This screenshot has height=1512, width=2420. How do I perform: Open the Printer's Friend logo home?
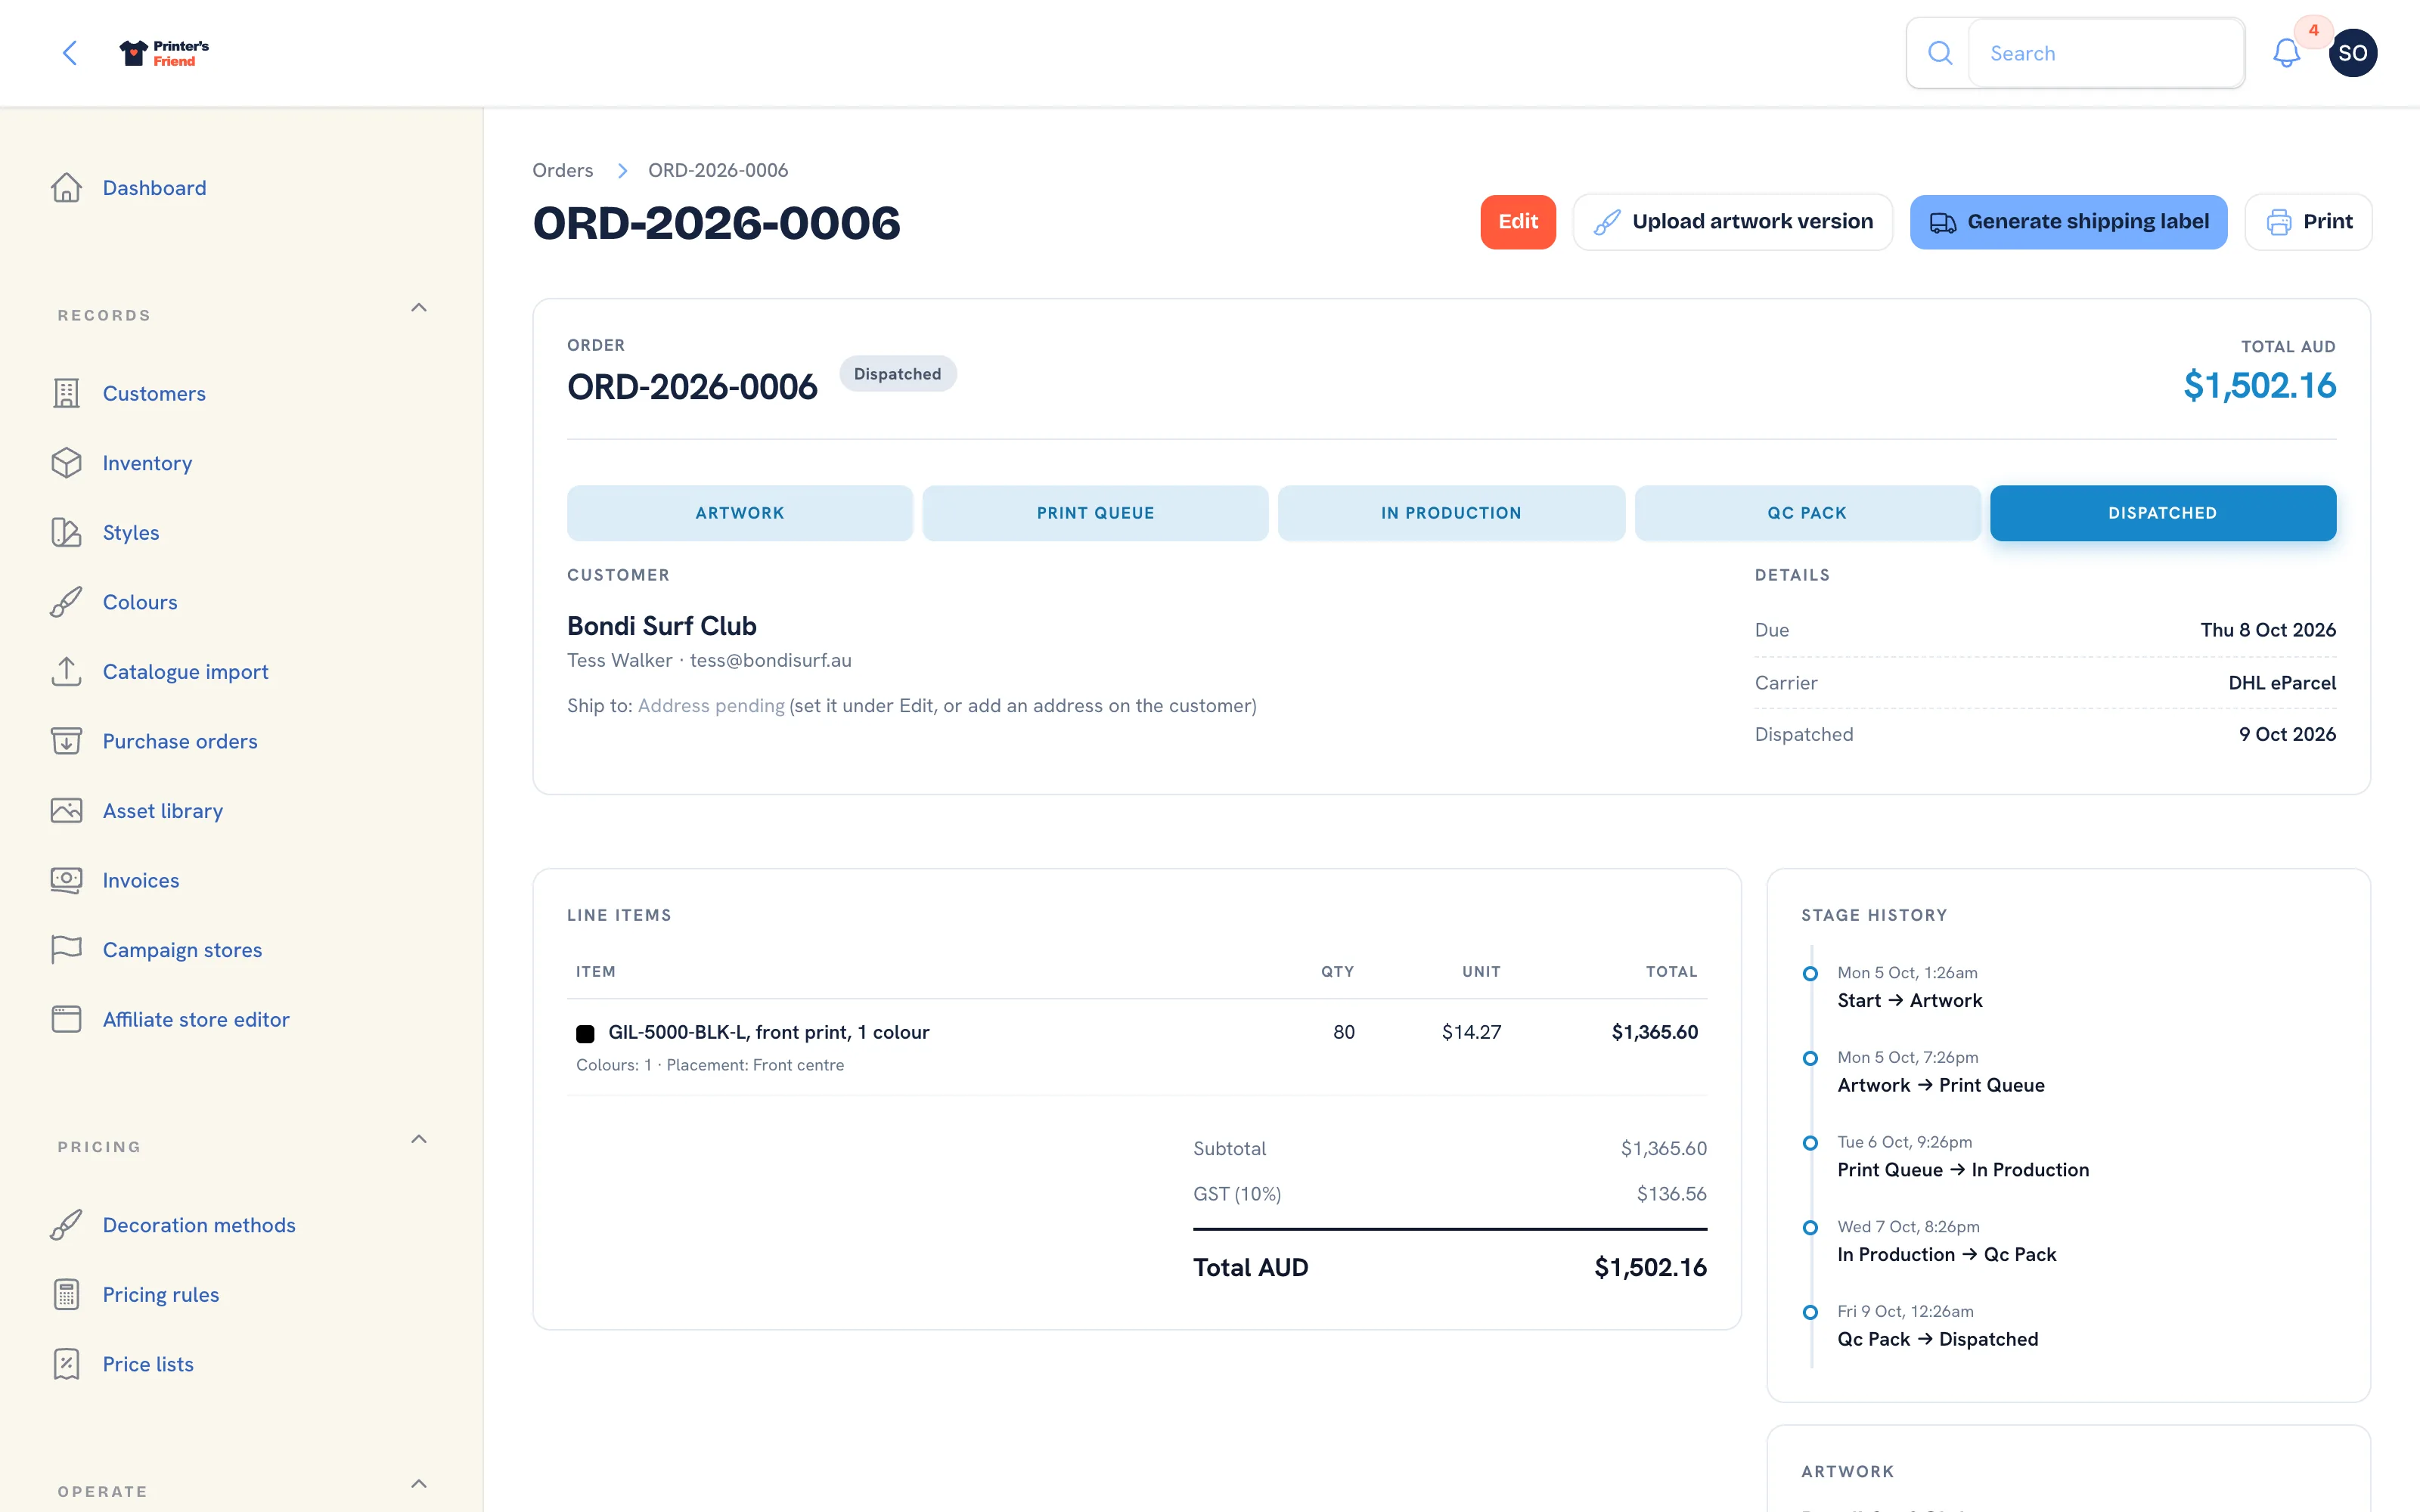click(x=164, y=53)
